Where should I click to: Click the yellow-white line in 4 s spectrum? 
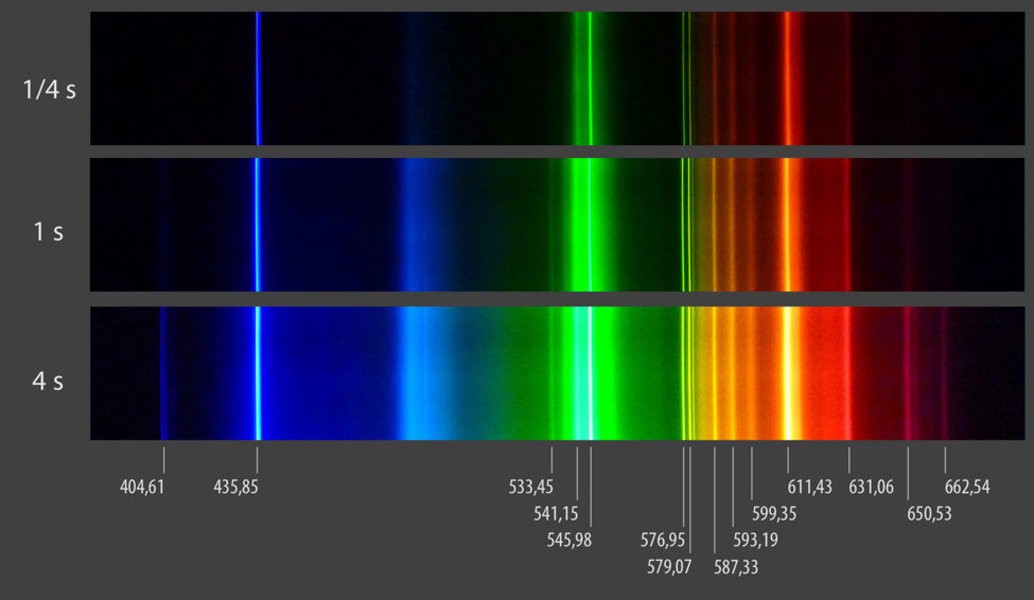(787, 373)
